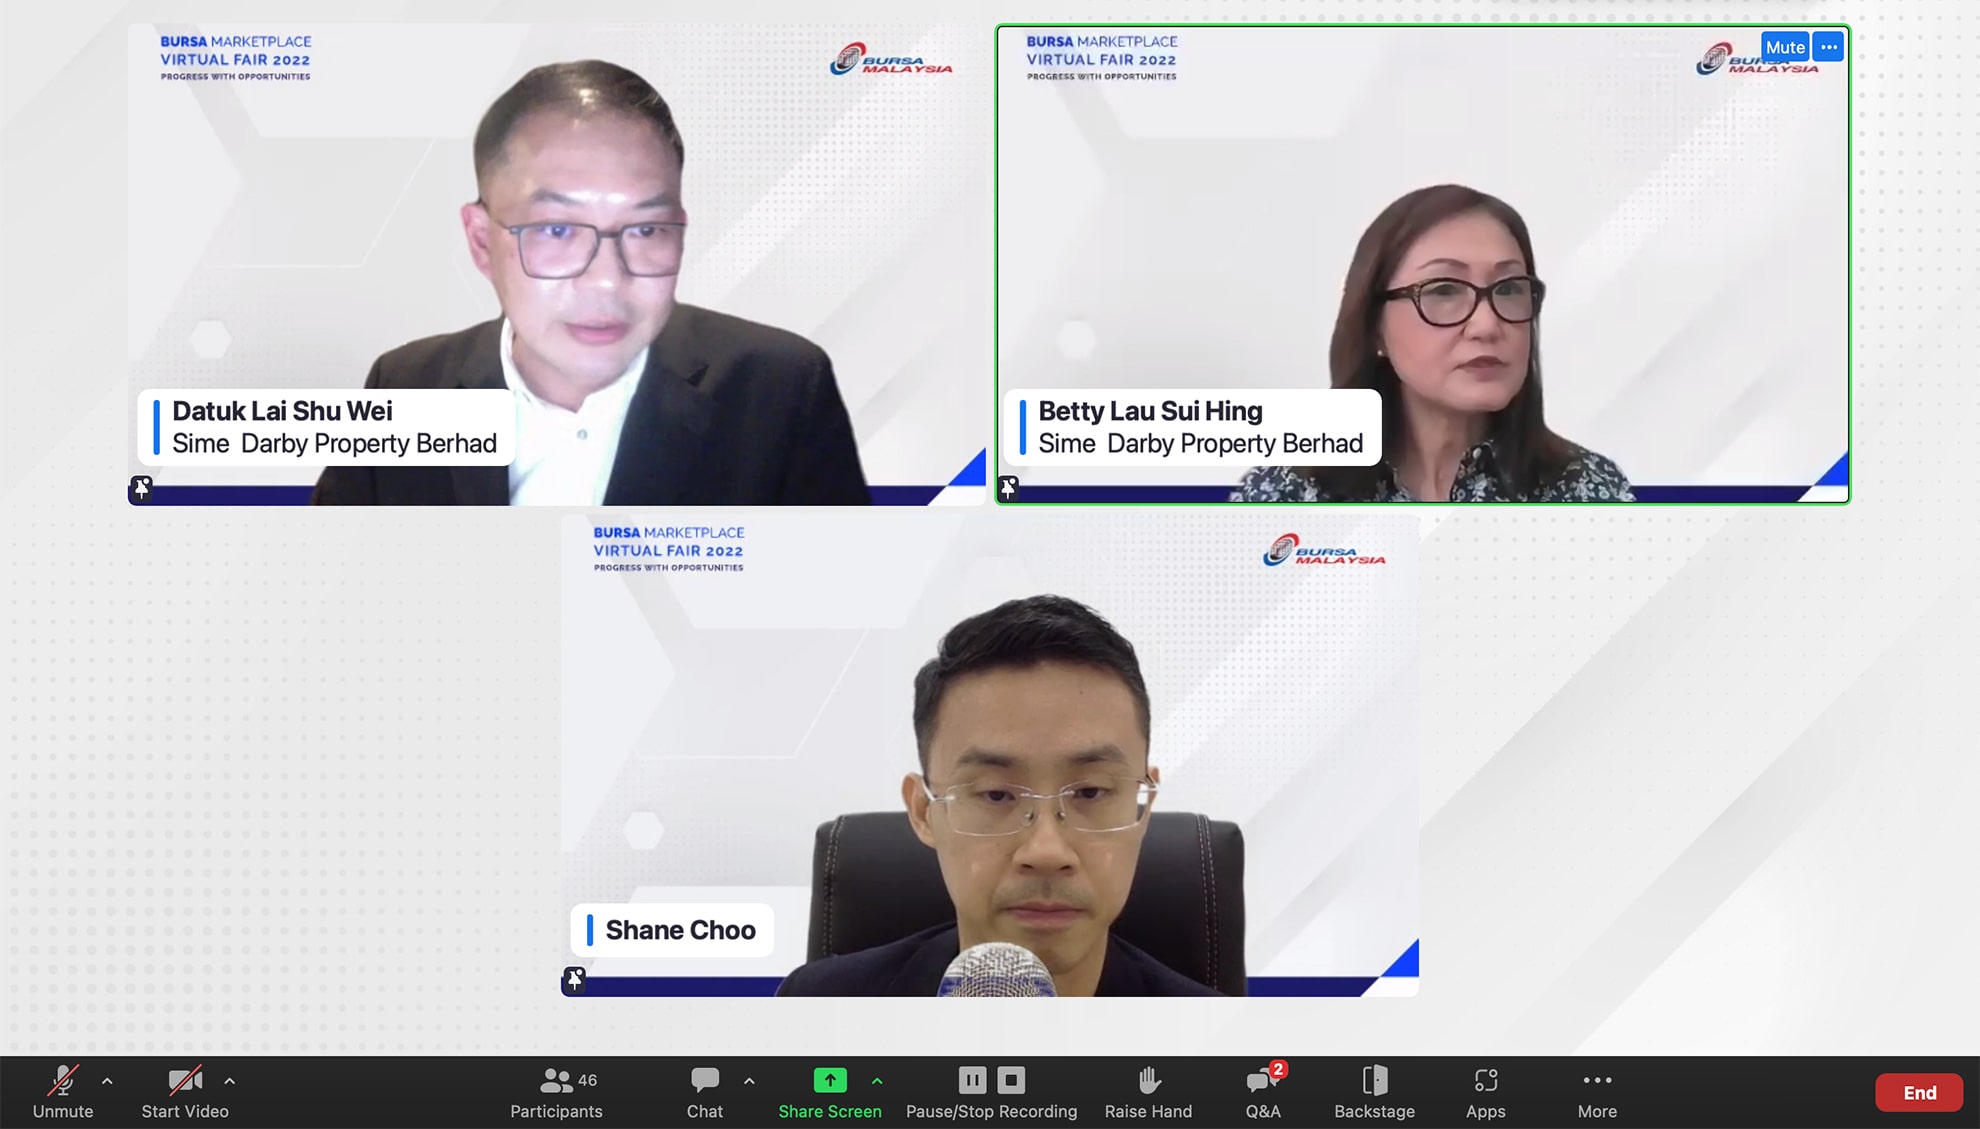Click the red End button
This screenshot has height=1129, width=1980.
(1919, 1093)
